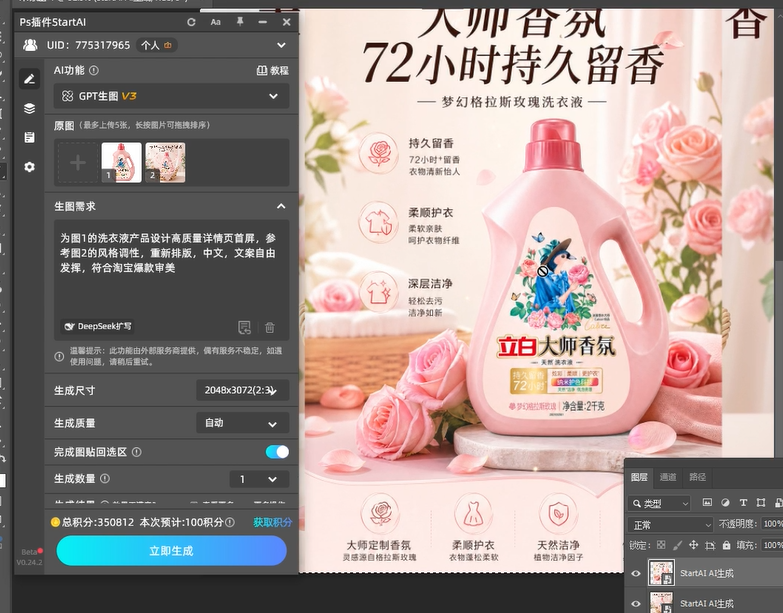Select reference image thumbnail 2
Viewport: 783px width, 613px height.
pos(165,163)
